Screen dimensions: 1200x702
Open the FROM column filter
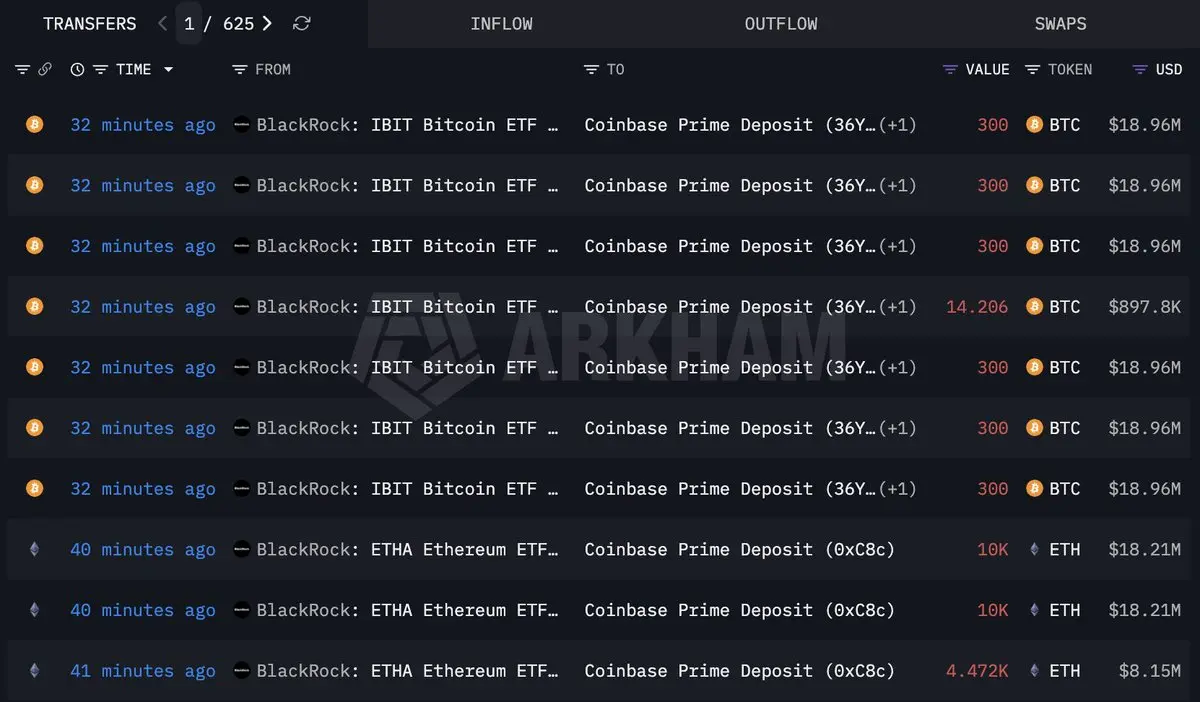(x=239, y=69)
